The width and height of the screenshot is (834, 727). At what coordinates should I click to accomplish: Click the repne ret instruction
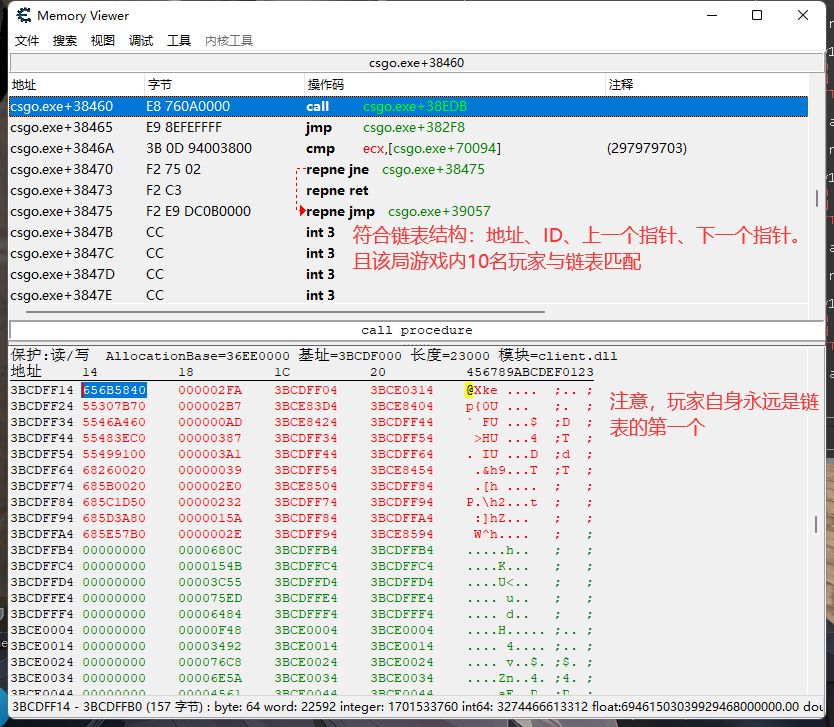337,190
